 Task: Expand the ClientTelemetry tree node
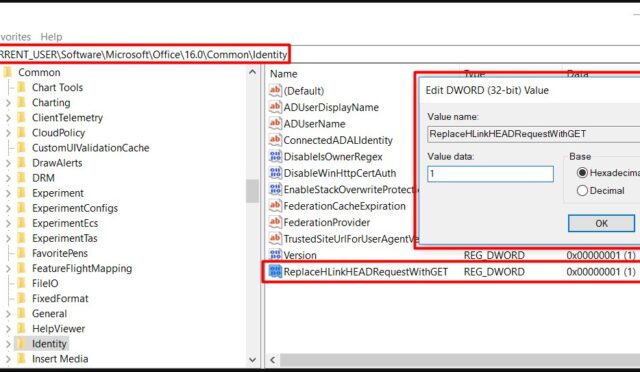pos(8,118)
